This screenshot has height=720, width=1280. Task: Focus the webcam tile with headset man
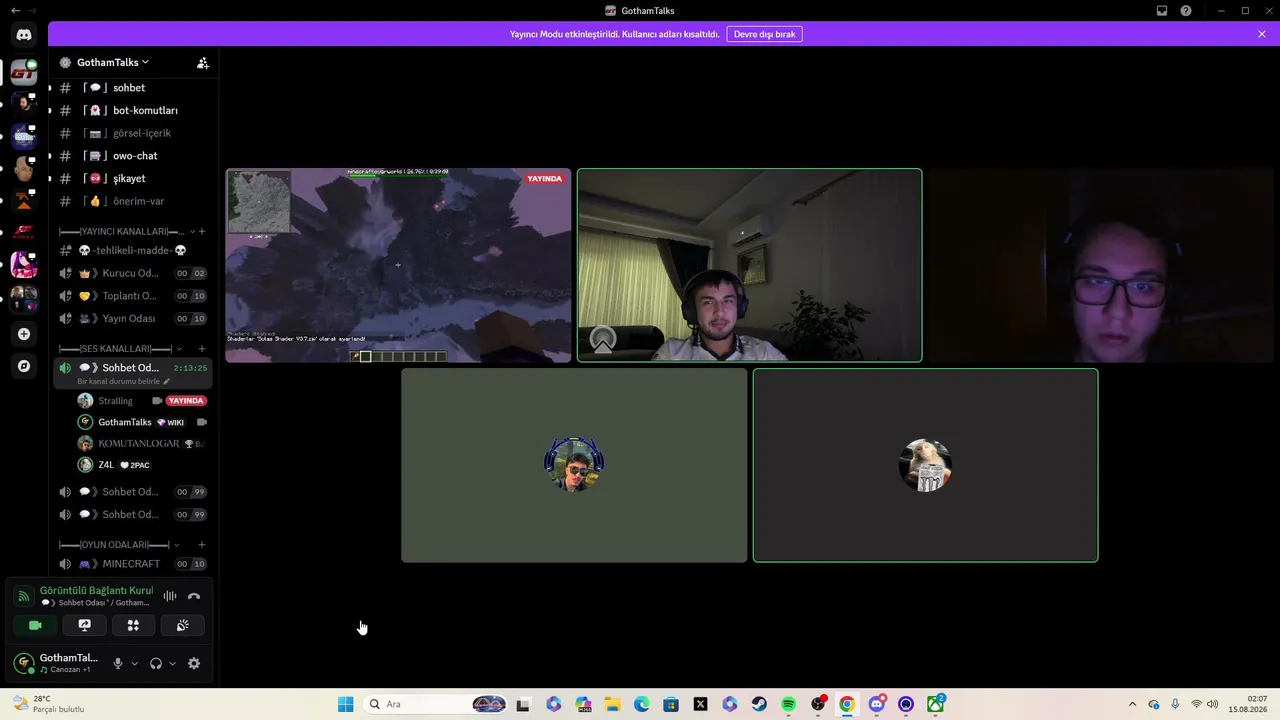749,265
